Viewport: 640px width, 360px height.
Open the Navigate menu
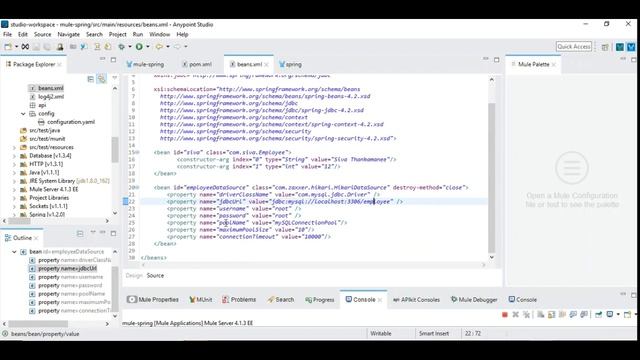[69, 34]
